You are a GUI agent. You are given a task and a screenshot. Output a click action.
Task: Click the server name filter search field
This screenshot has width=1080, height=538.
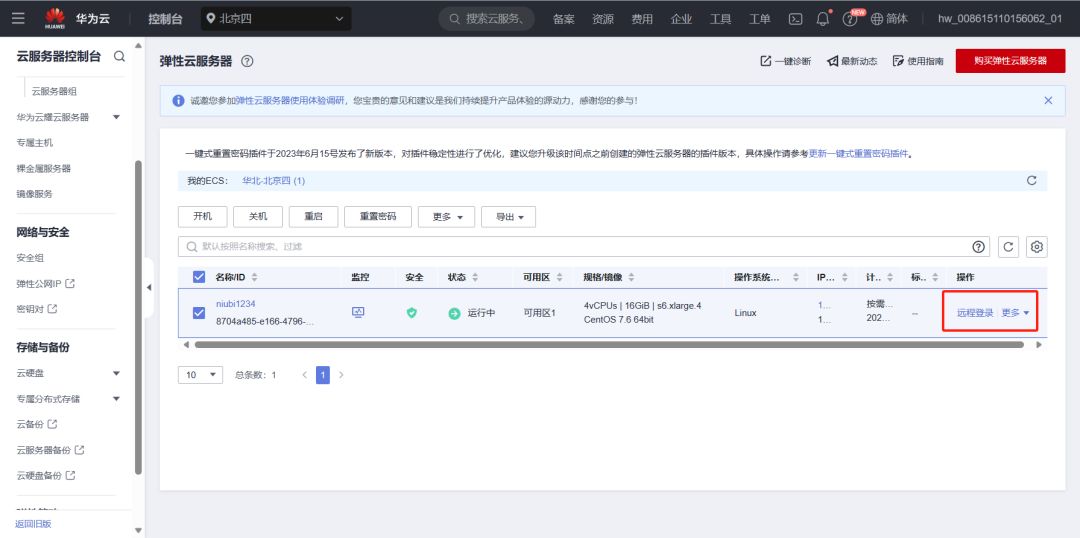(570, 246)
